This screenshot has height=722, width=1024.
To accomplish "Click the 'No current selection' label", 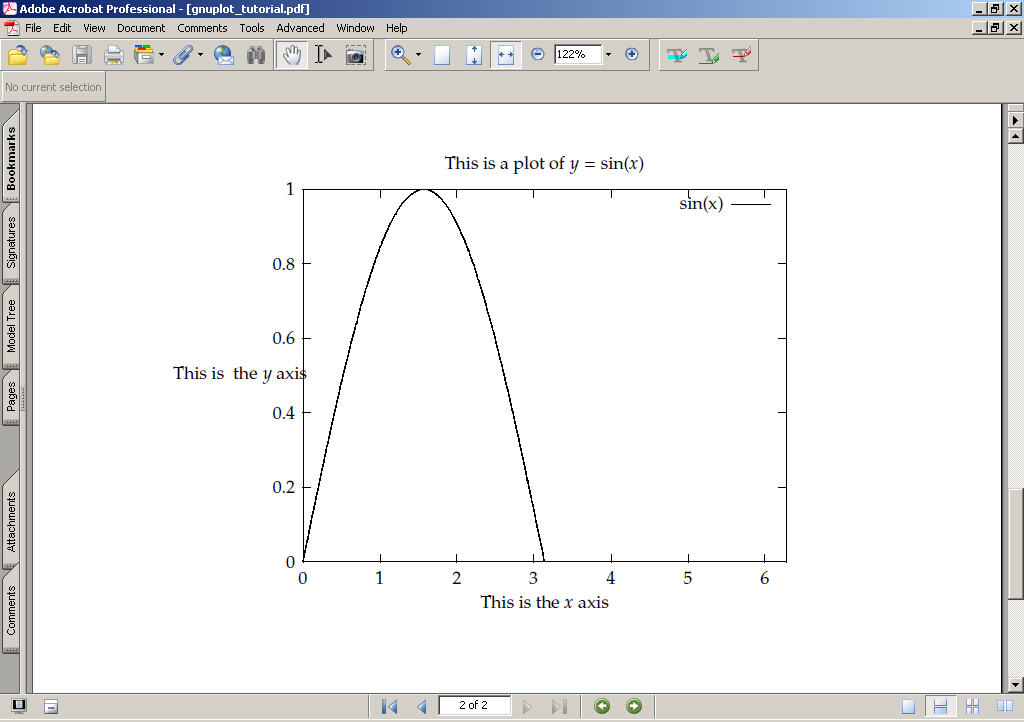I will pos(54,87).
